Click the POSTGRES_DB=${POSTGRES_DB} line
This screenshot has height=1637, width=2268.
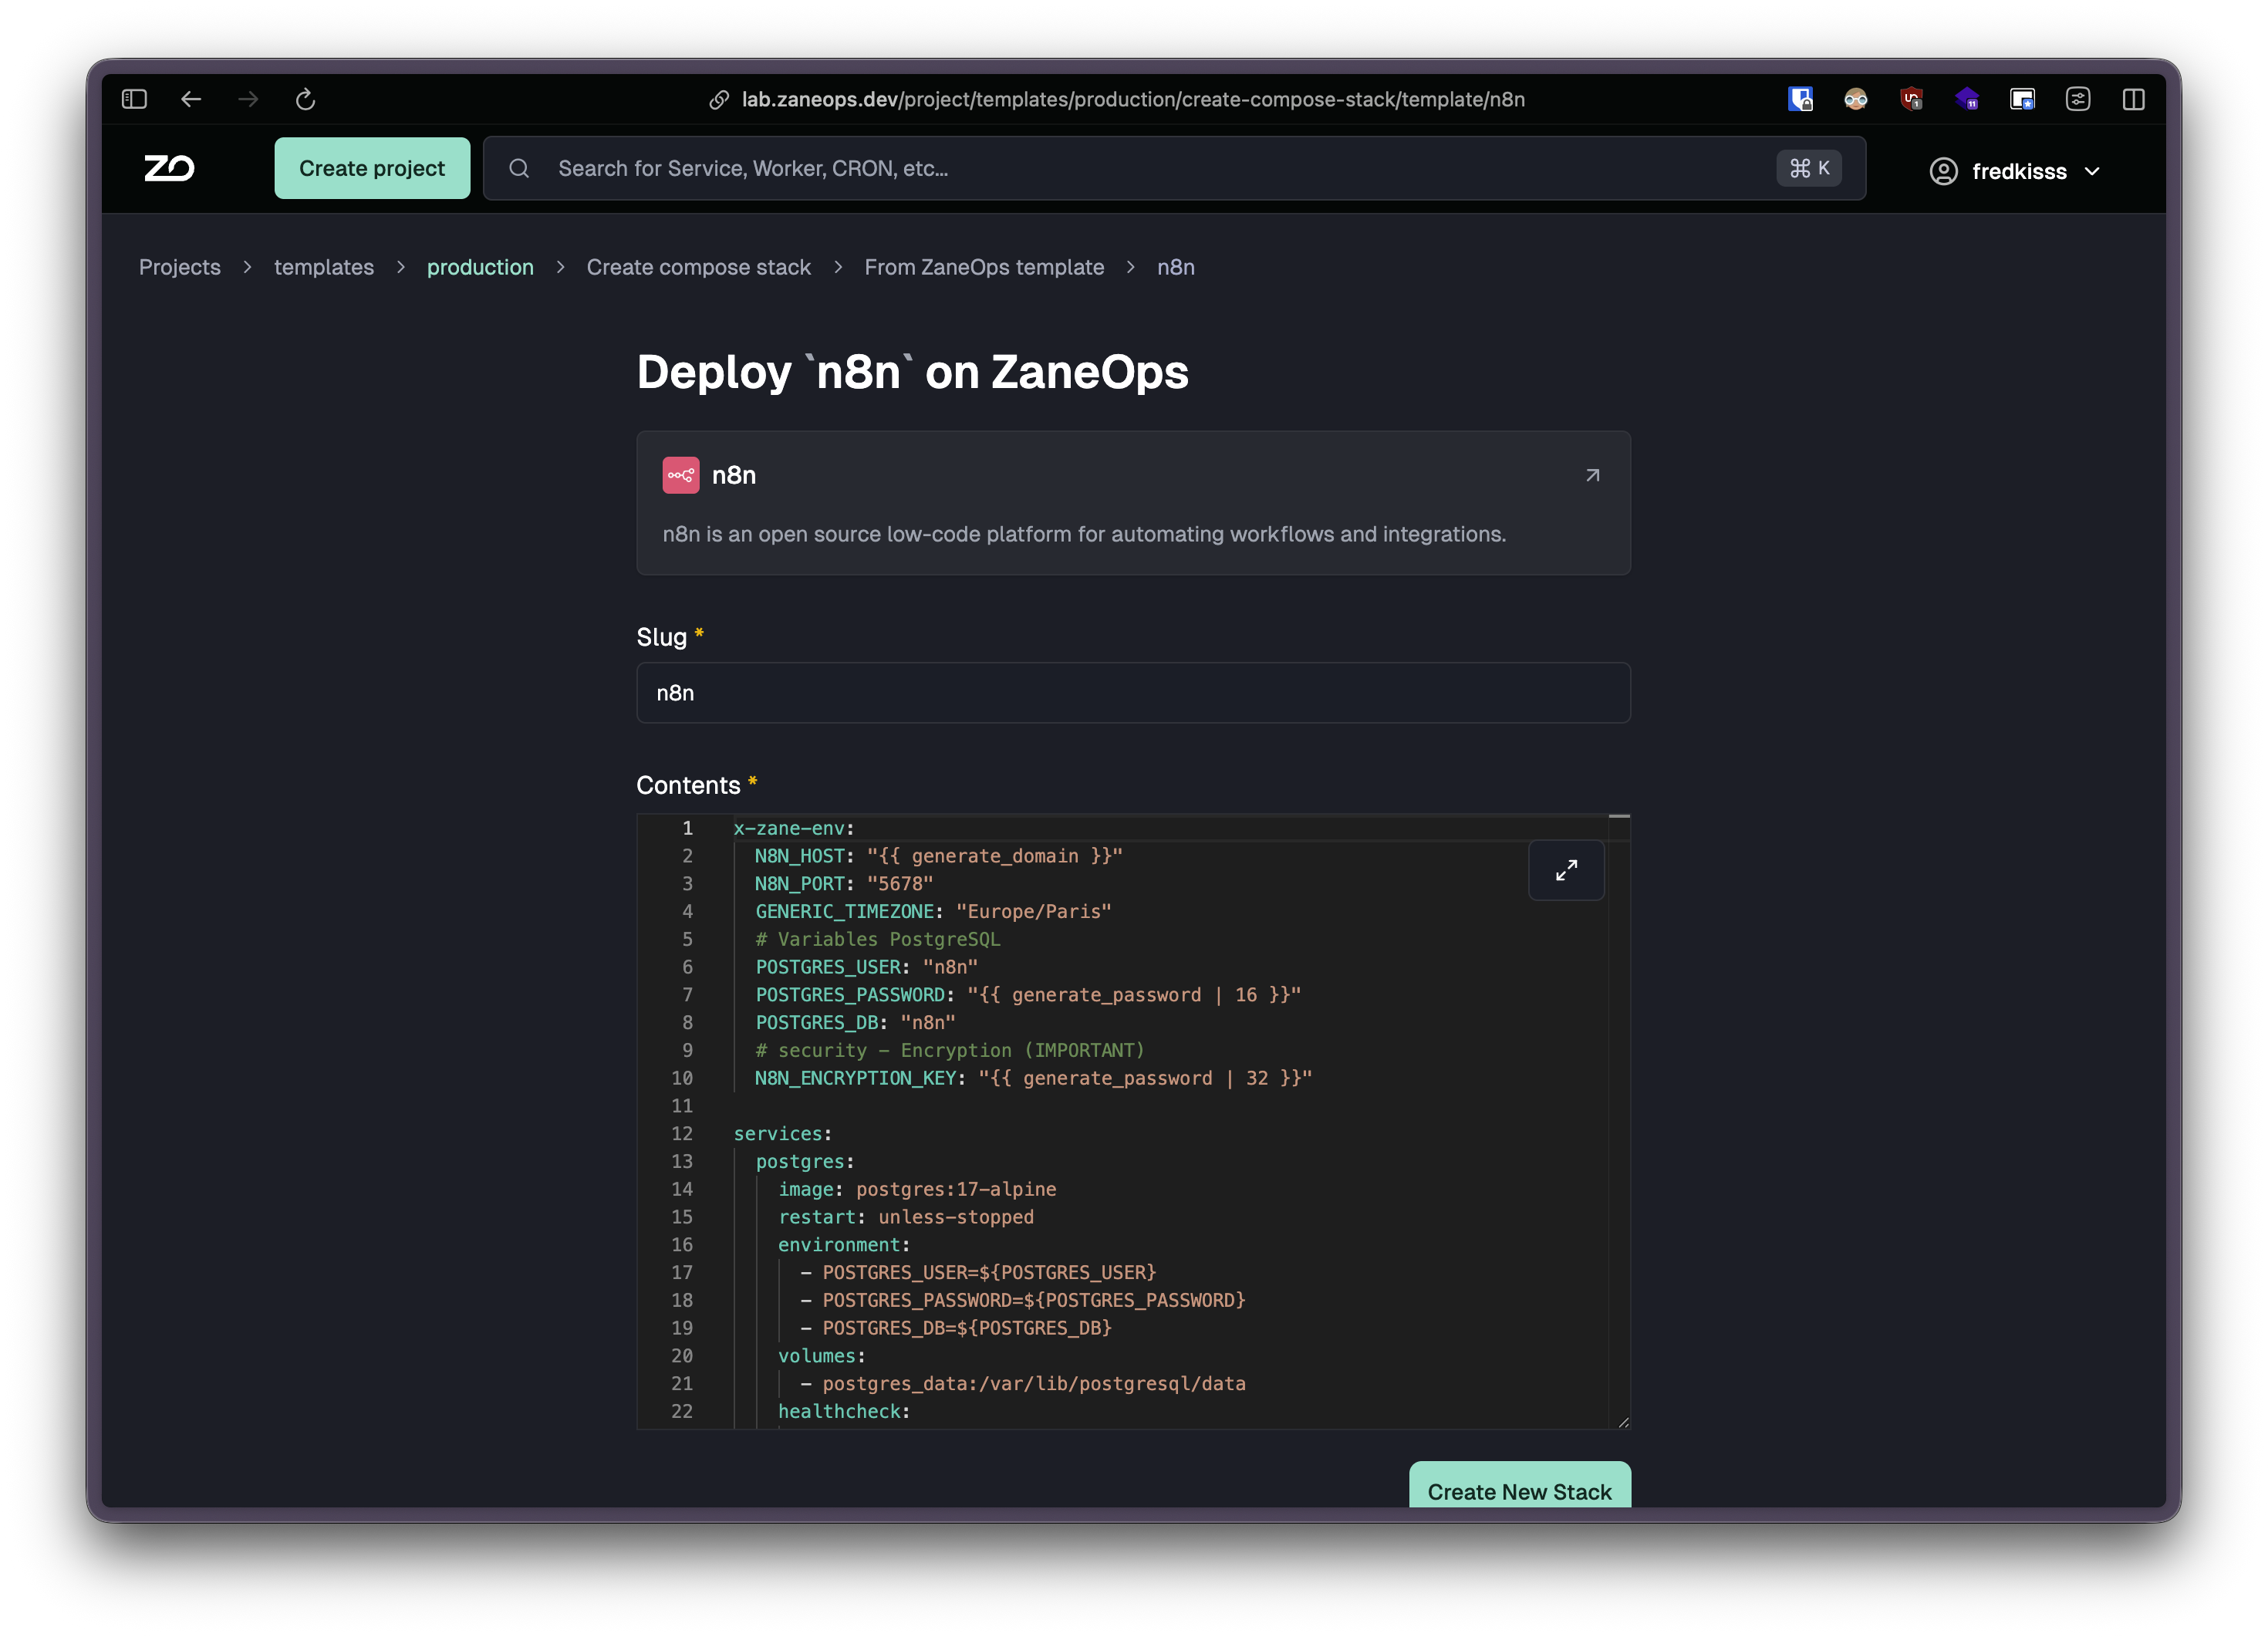956,1329
